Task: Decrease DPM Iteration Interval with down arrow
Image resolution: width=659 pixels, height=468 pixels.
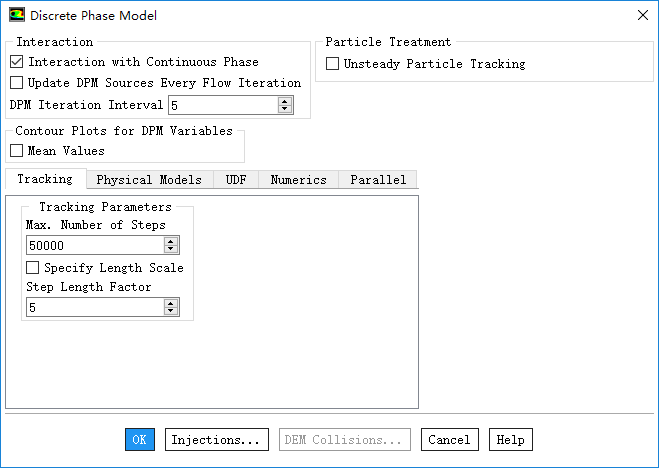Action: [x=285, y=109]
